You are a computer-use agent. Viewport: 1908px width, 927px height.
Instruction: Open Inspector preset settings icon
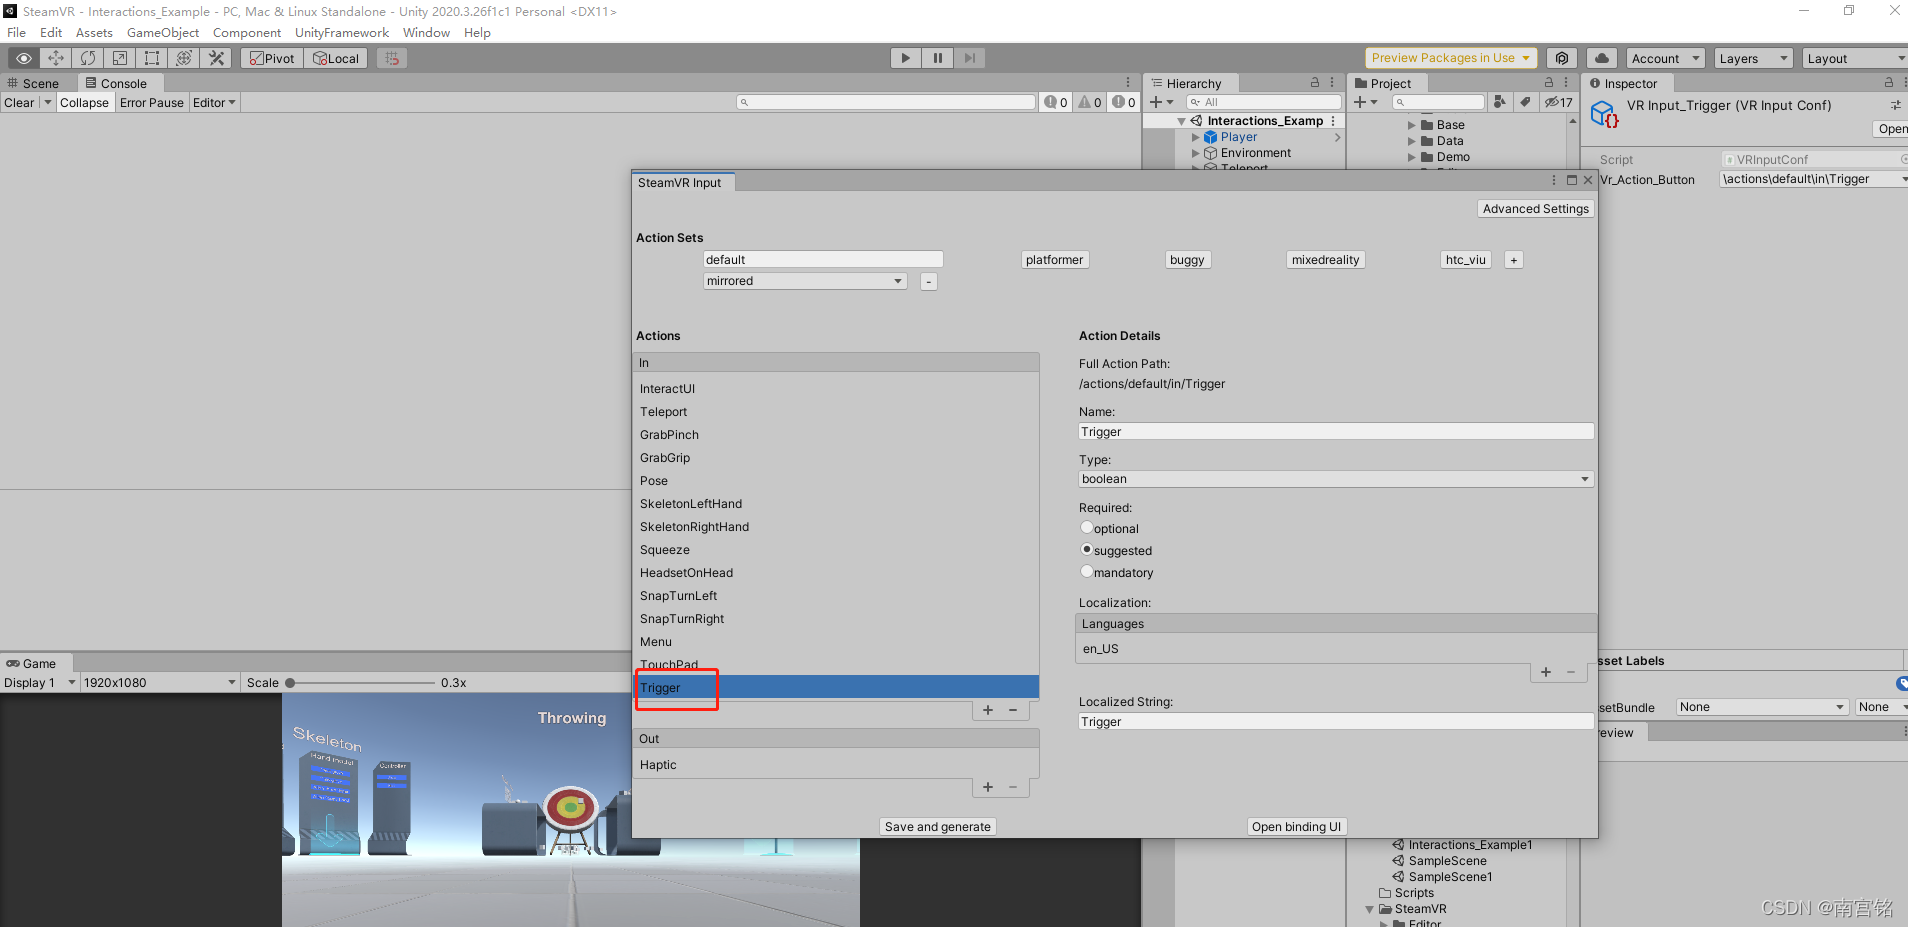1895,105
